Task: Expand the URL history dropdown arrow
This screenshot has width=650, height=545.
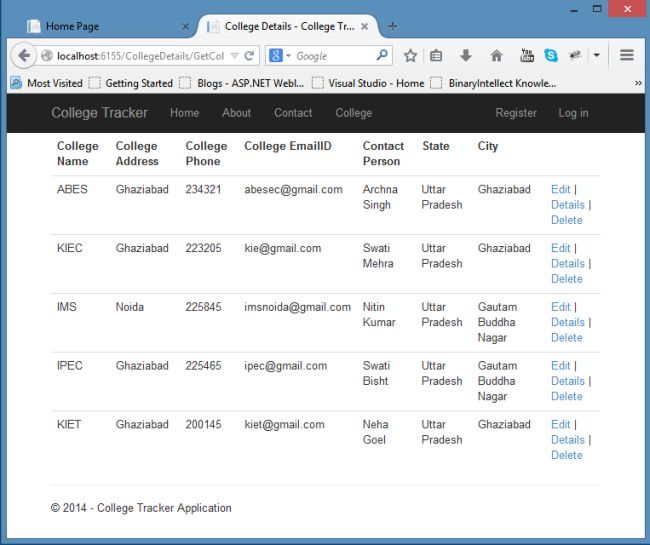Action: 235,56
